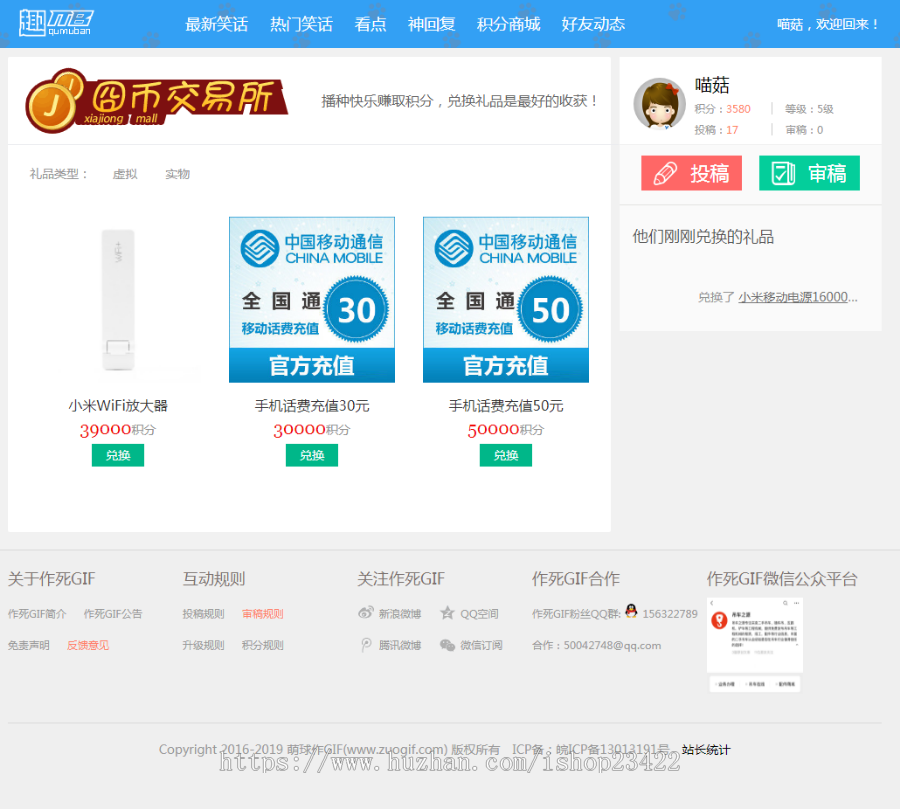Click the 喵菇 username in profile card
The width and height of the screenshot is (900, 809).
pyautogui.click(x=712, y=85)
